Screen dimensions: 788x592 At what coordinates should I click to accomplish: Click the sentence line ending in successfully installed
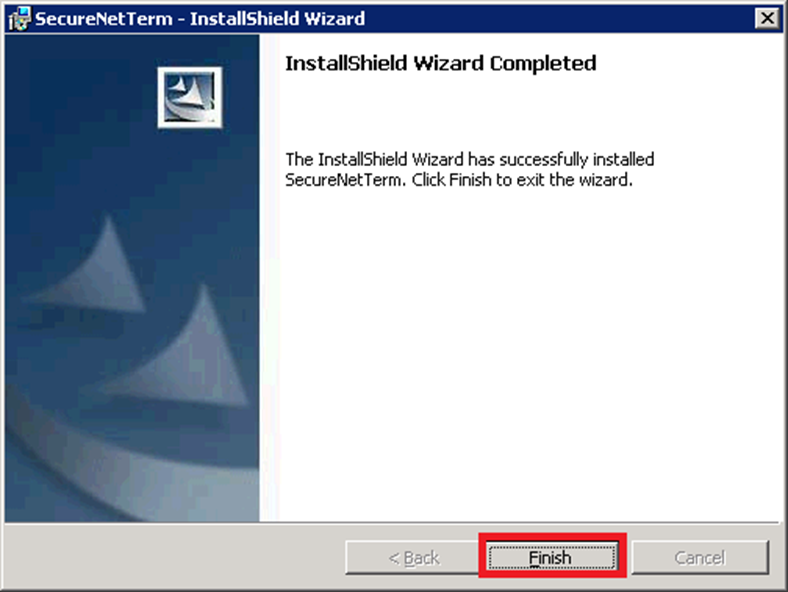click(x=469, y=159)
